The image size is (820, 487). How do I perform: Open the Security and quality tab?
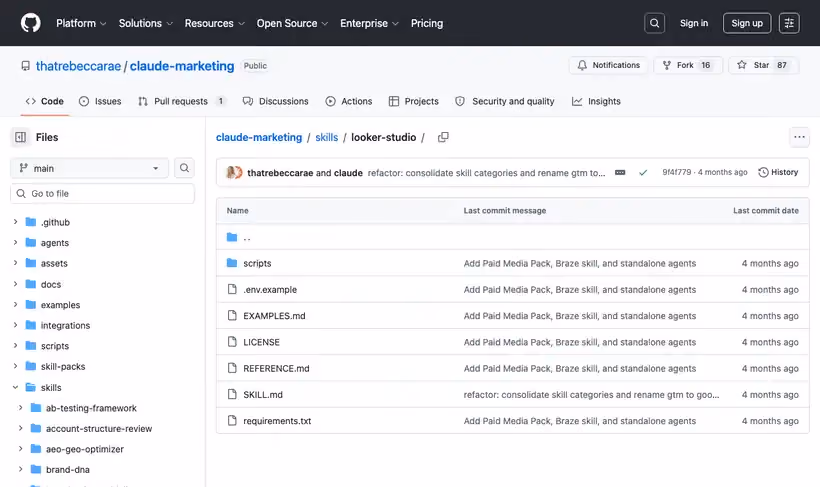point(505,101)
